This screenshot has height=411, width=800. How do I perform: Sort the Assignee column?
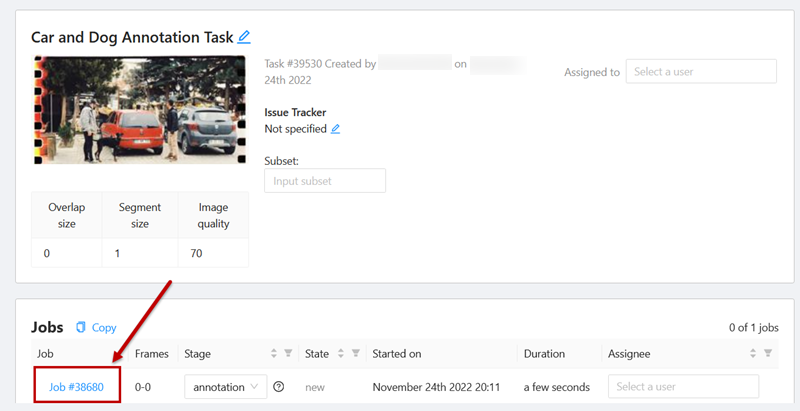click(x=753, y=354)
